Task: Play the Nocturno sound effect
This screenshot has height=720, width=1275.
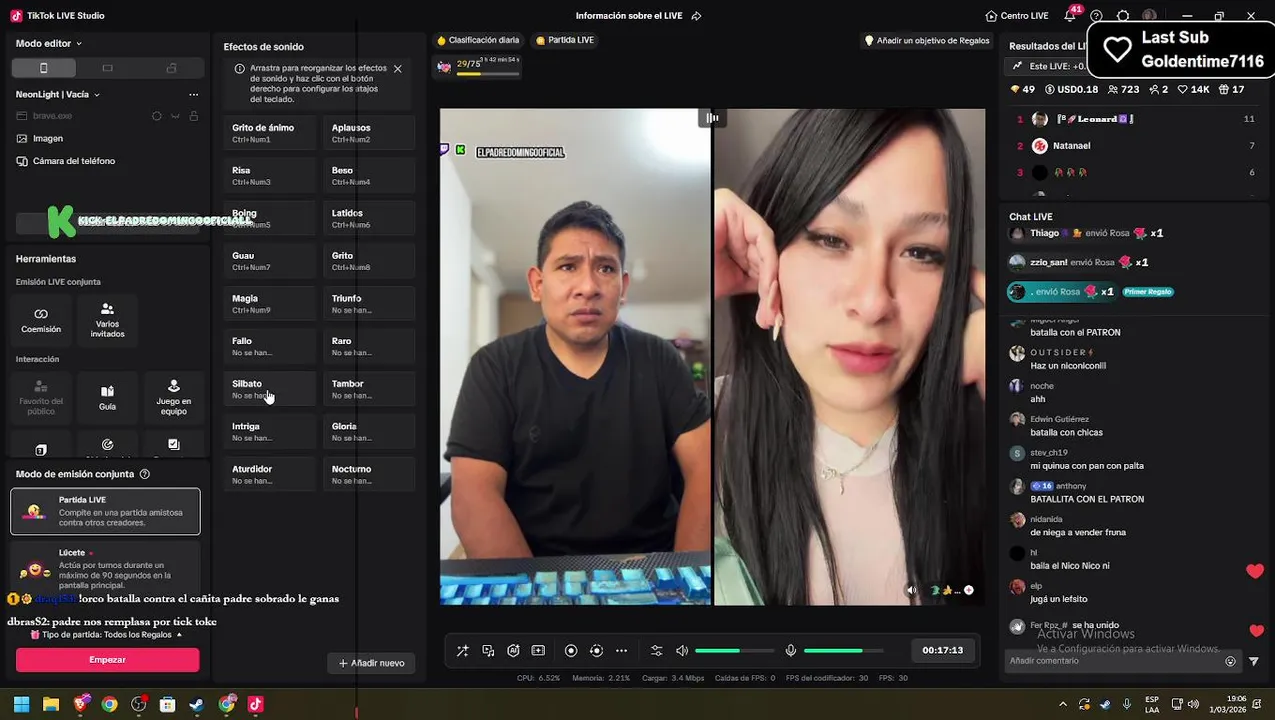Action: 369,474
